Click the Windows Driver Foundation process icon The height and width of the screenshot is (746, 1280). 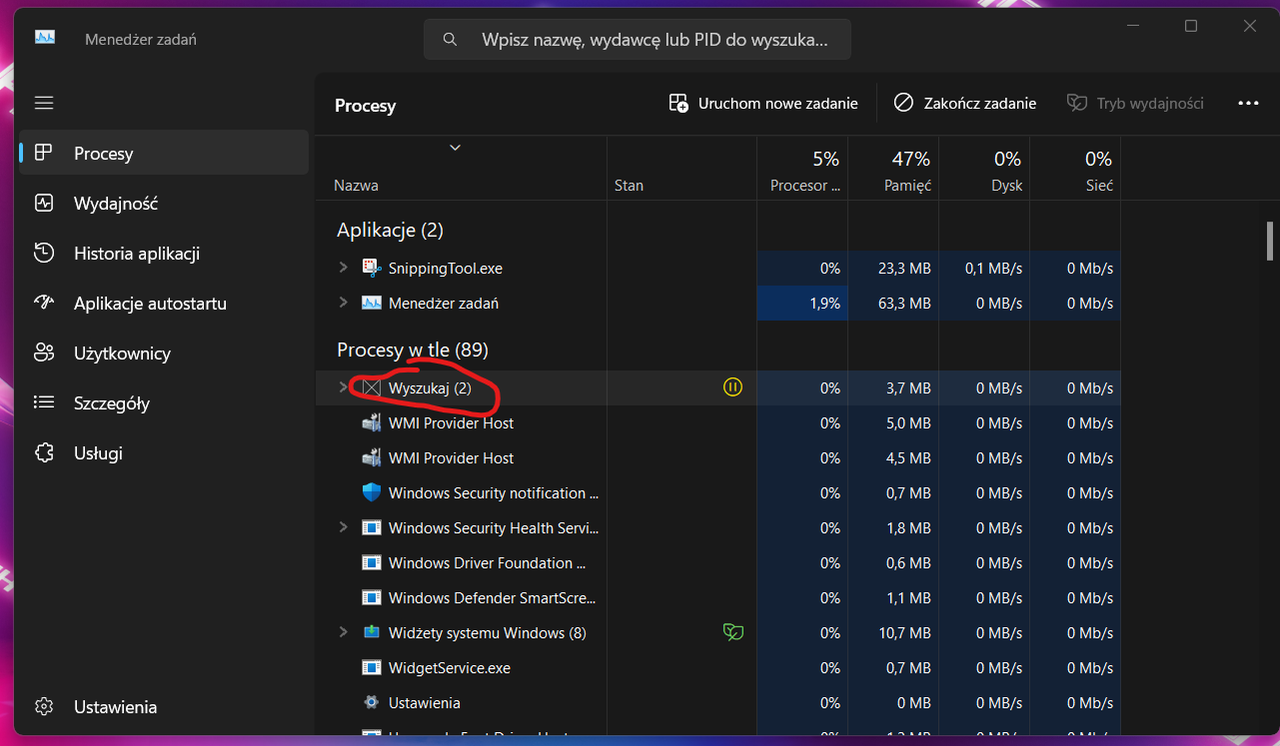click(x=372, y=563)
